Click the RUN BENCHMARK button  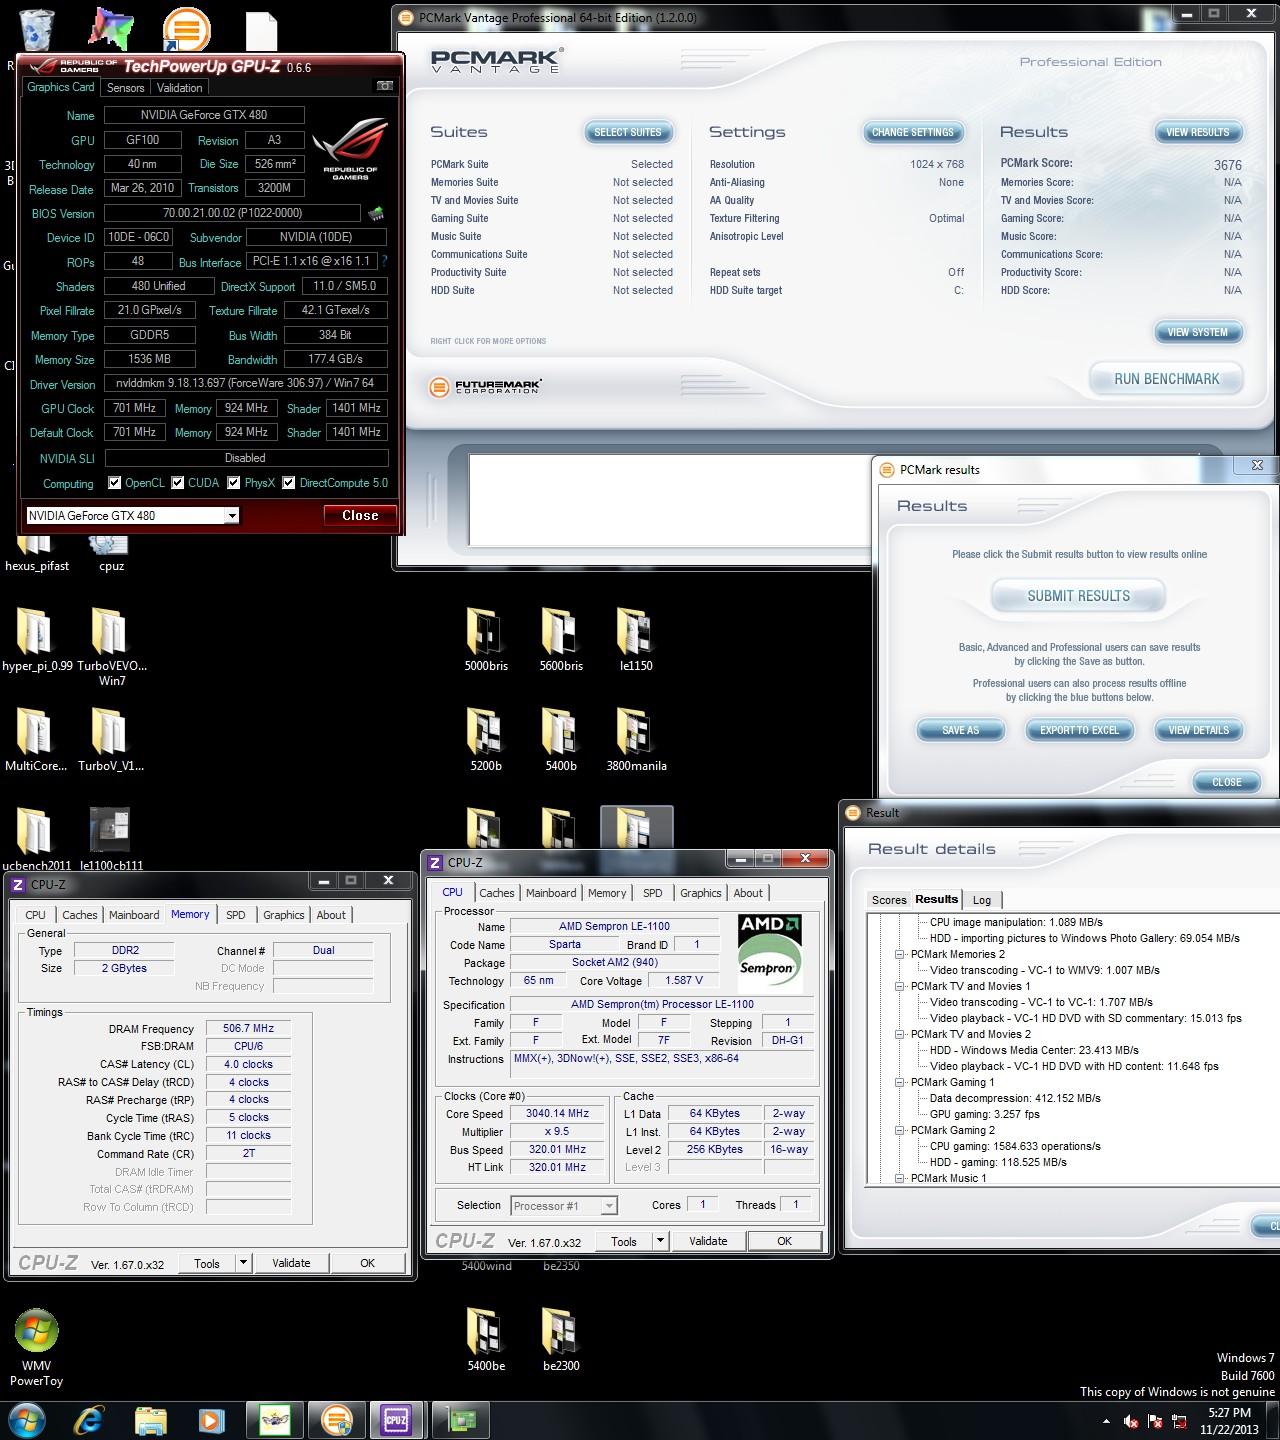(1167, 379)
